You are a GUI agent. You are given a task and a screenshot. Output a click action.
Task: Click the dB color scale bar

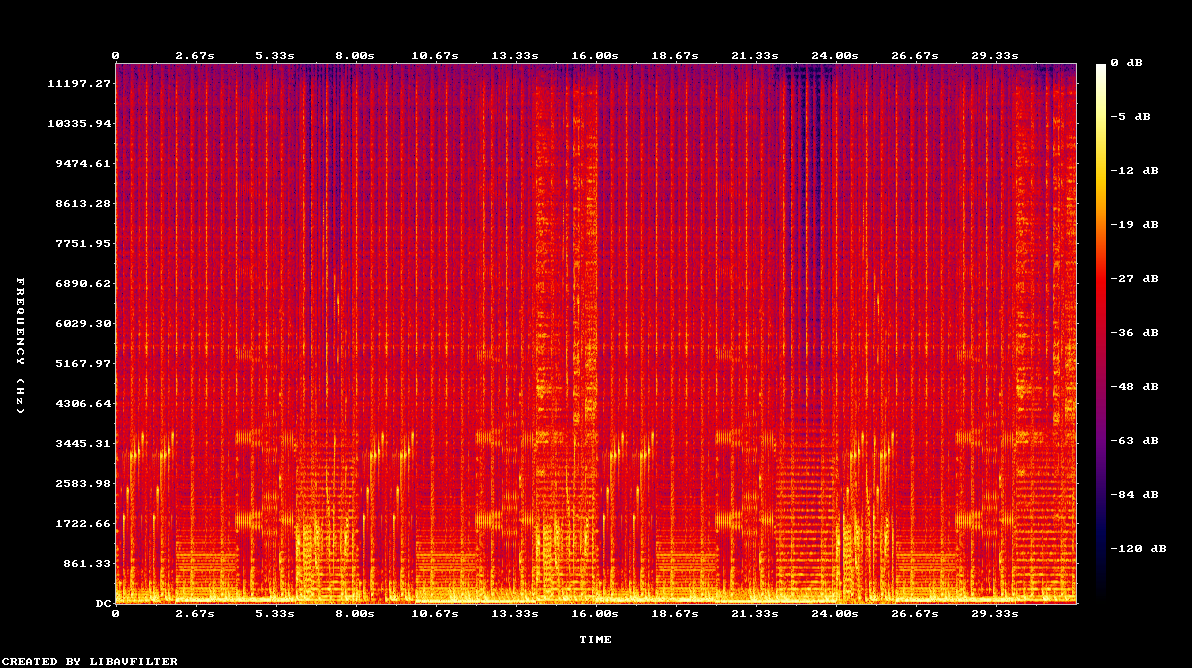1101,333
